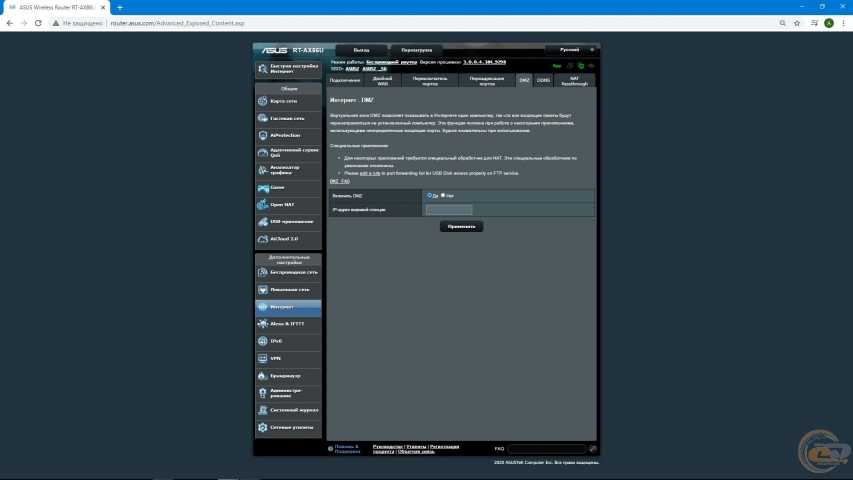Open the Обратная связь feedback link
Screen dimensions: 853x480
point(416,452)
